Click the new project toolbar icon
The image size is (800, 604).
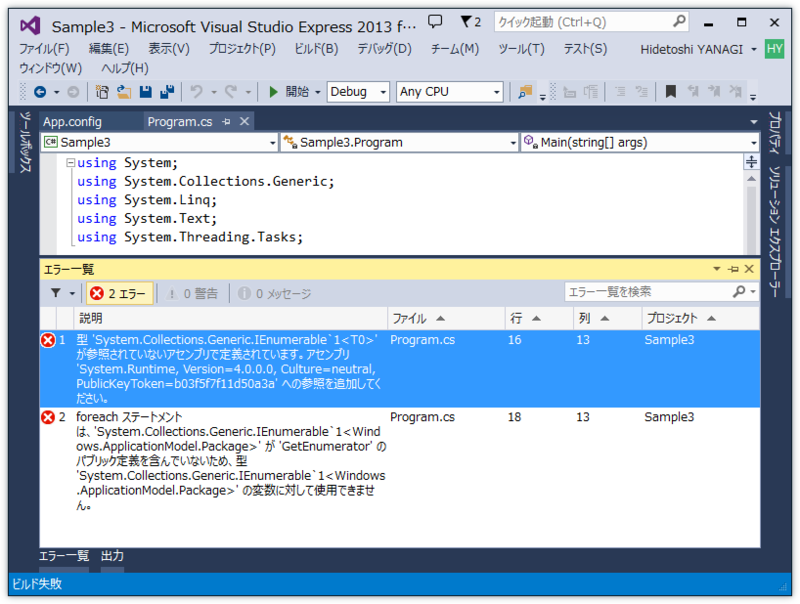pyautogui.click(x=102, y=92)
